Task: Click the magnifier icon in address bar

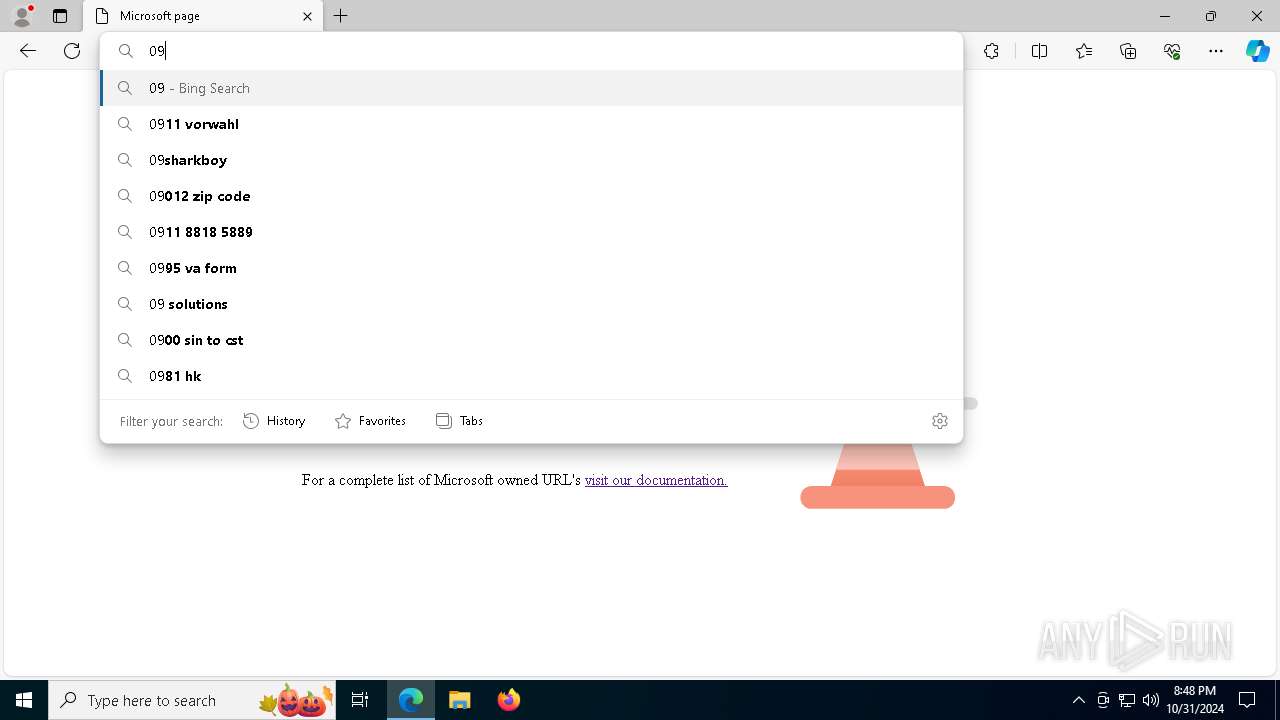Action: tap(126, 51)
